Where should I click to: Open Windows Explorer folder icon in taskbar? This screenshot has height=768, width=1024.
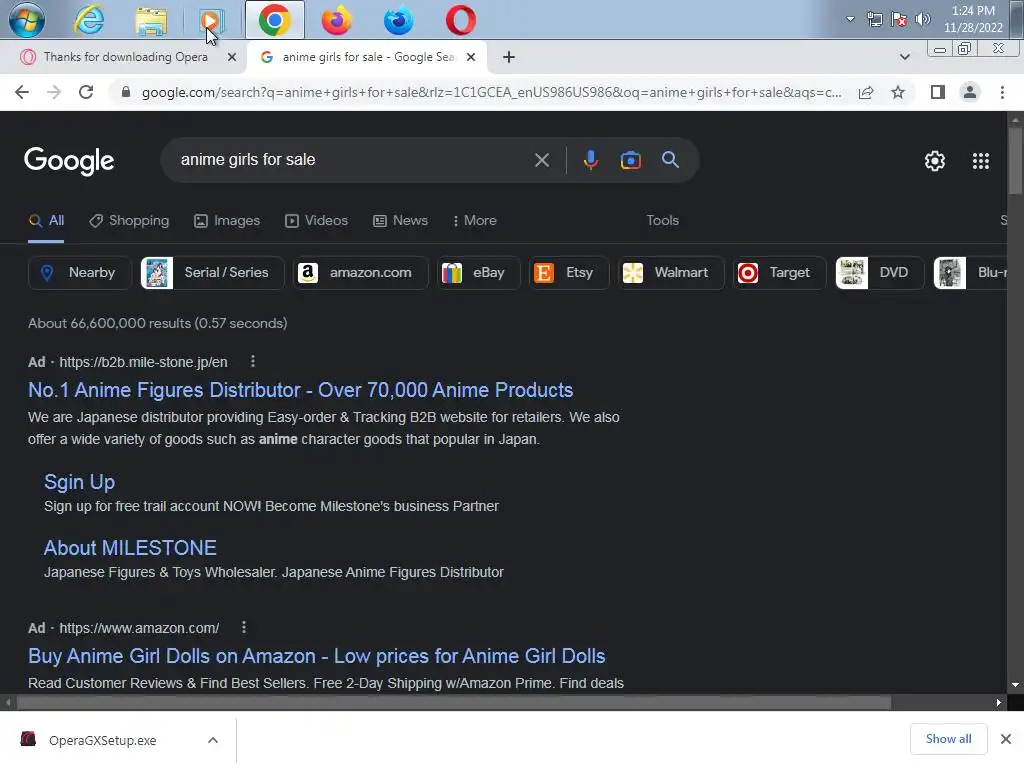(x=151, y=20)
